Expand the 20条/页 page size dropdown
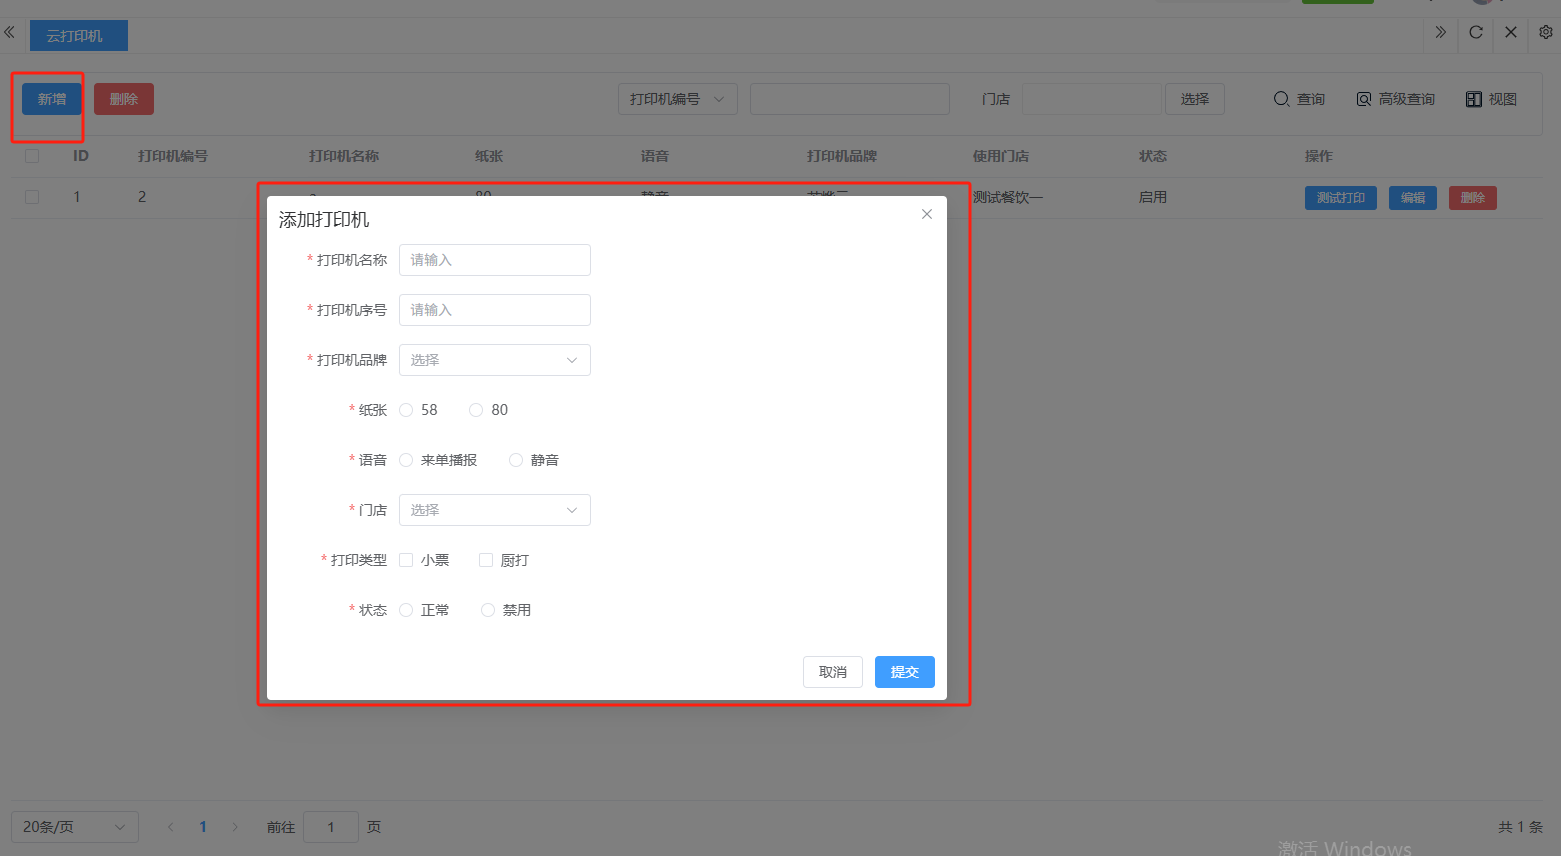The height and width of the screenshot is (856, 1561). coord(74,827)
